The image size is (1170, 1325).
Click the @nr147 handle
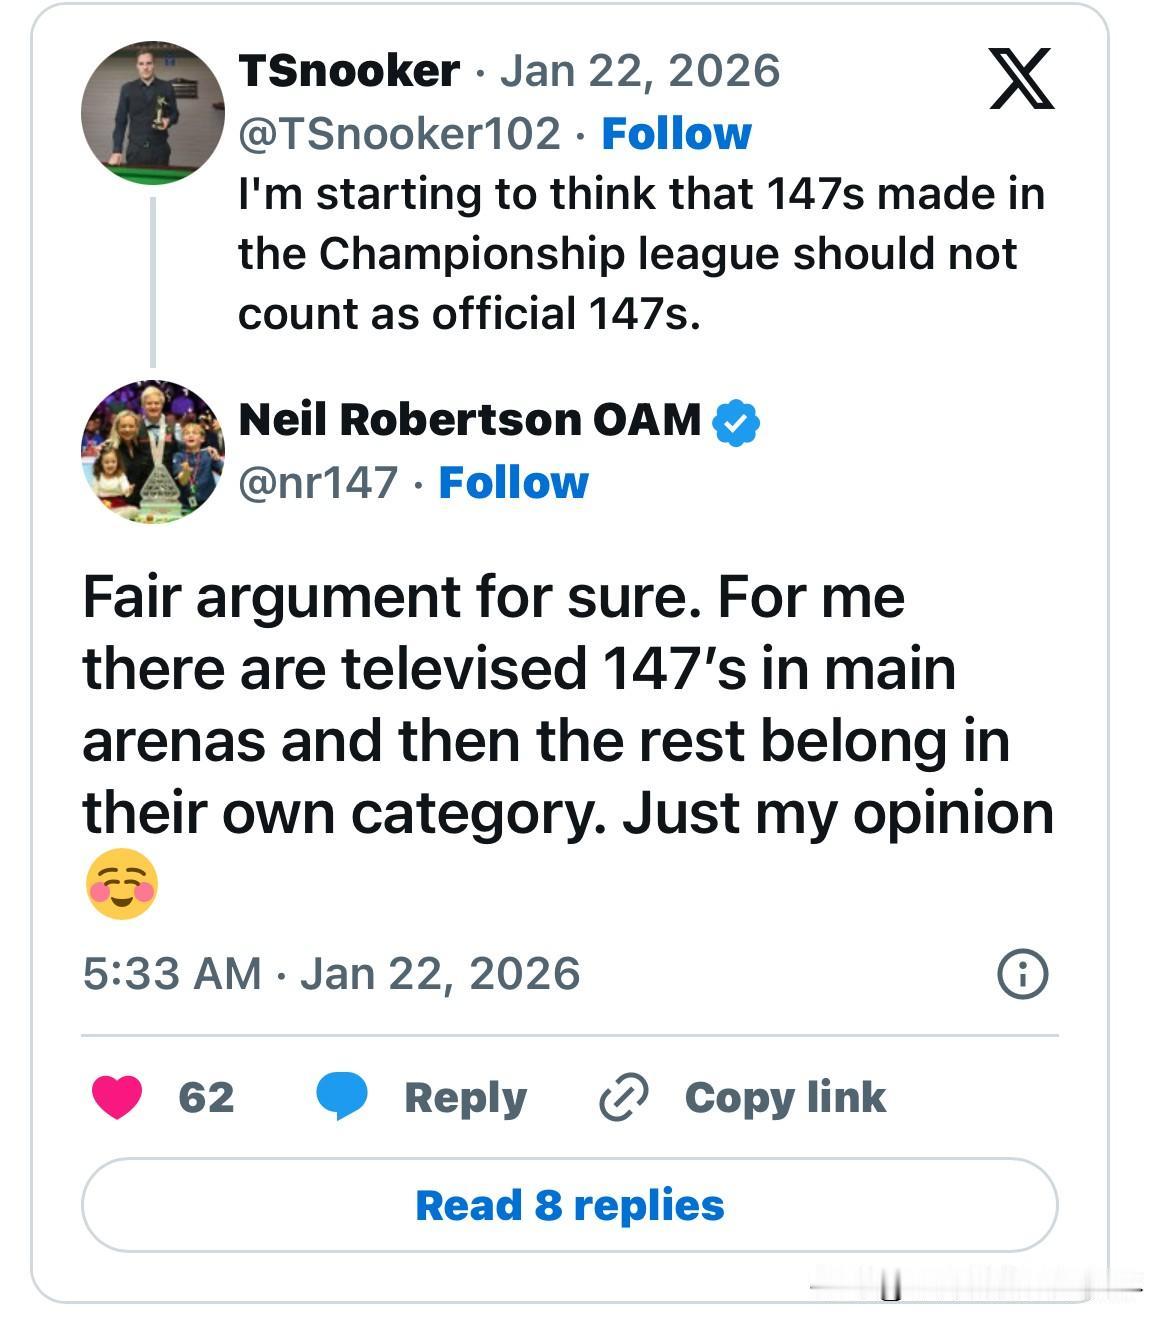click(x=318, y=482)
